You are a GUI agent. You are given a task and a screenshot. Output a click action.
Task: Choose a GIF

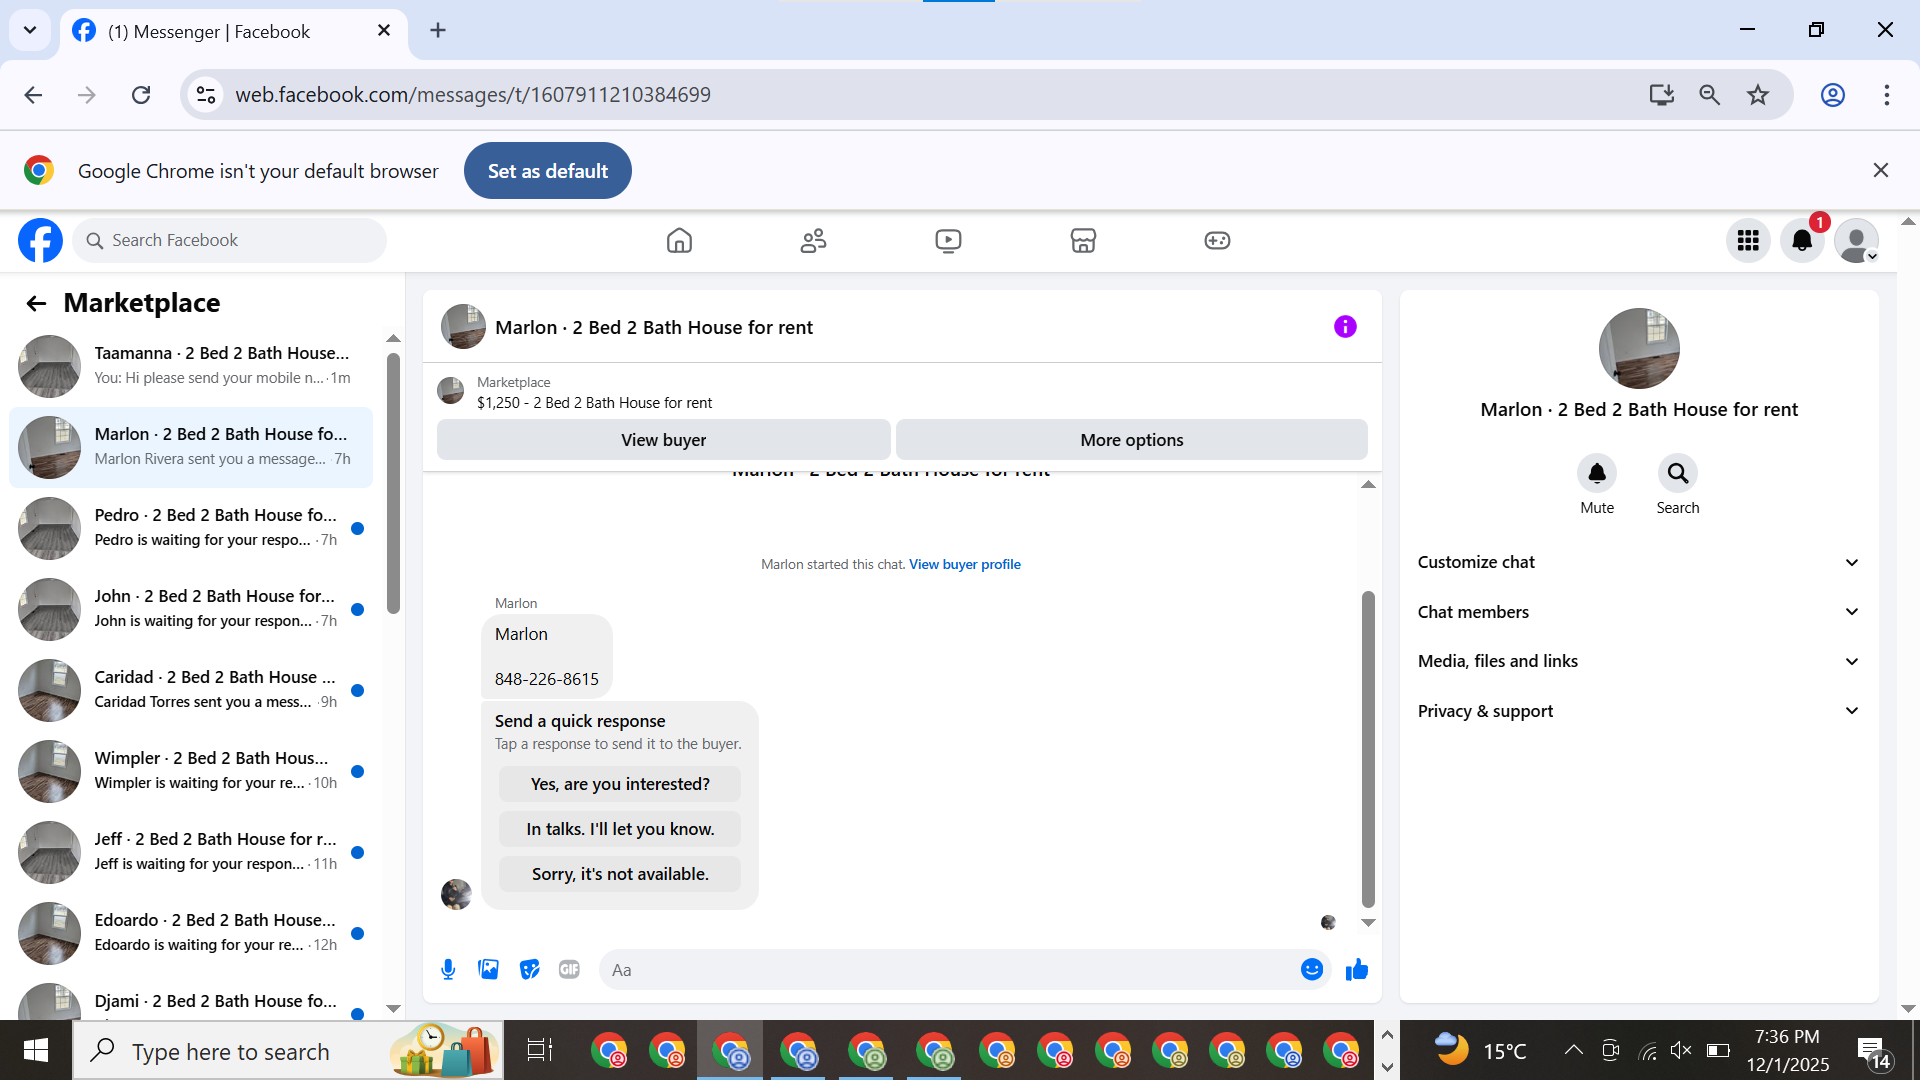coord(569,969)
